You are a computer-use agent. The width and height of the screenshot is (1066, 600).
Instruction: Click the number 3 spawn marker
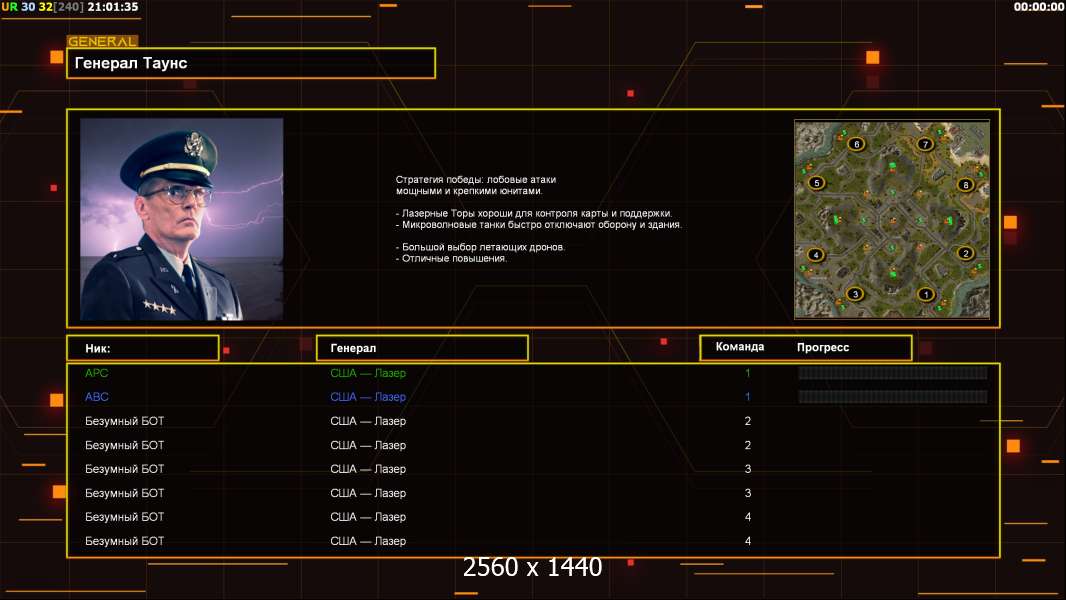[x=855, y=294]
